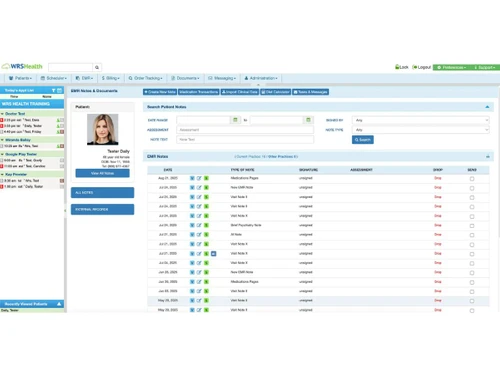Open the Documents menu
Image resolution: width=500 pixels, height=375 pixels.
185,78
